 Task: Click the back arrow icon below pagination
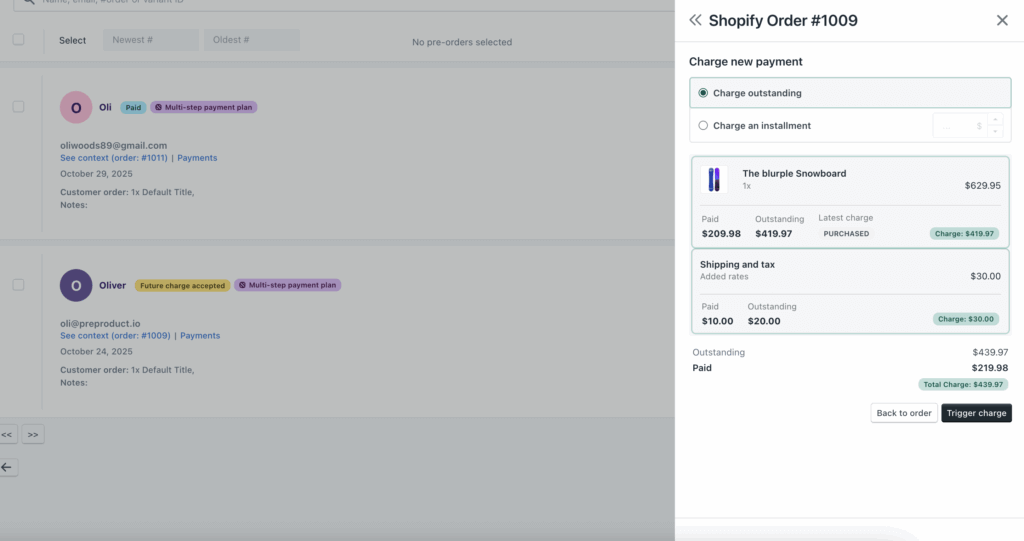click(7, 467)
